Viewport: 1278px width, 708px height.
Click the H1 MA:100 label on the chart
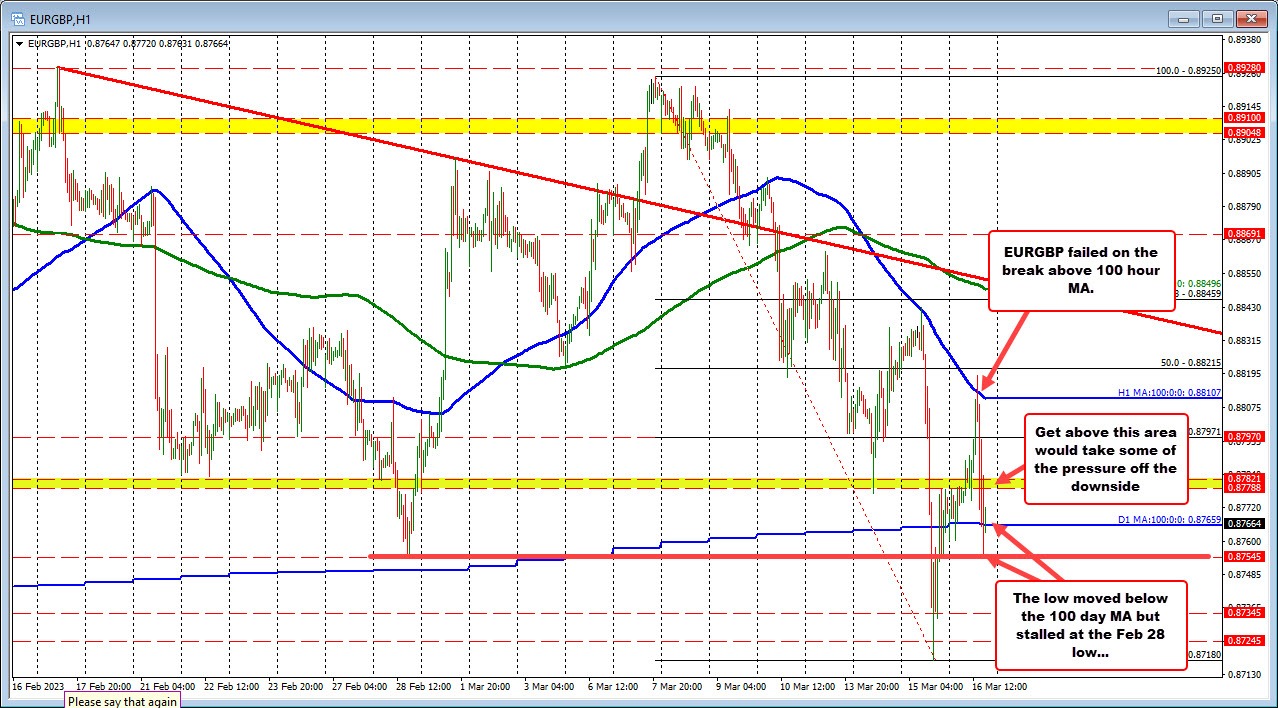tap(1172, 392)
